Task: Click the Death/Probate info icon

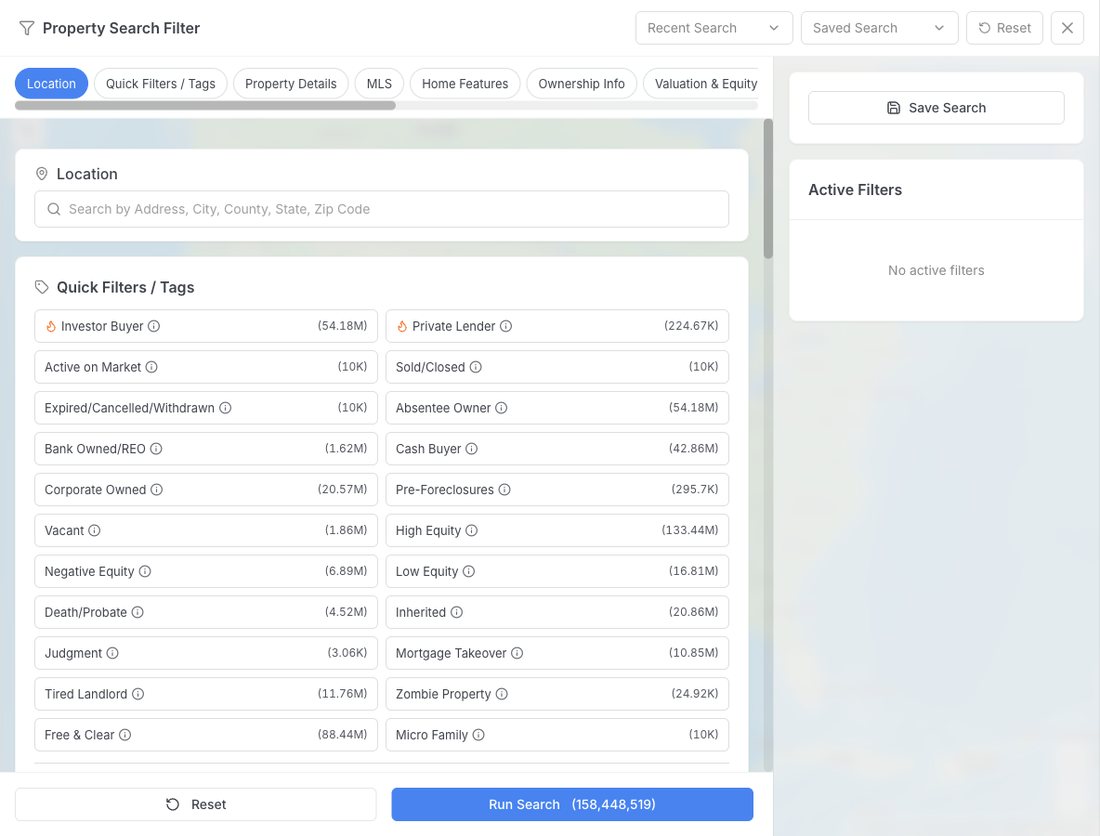Action: (138, 612)
